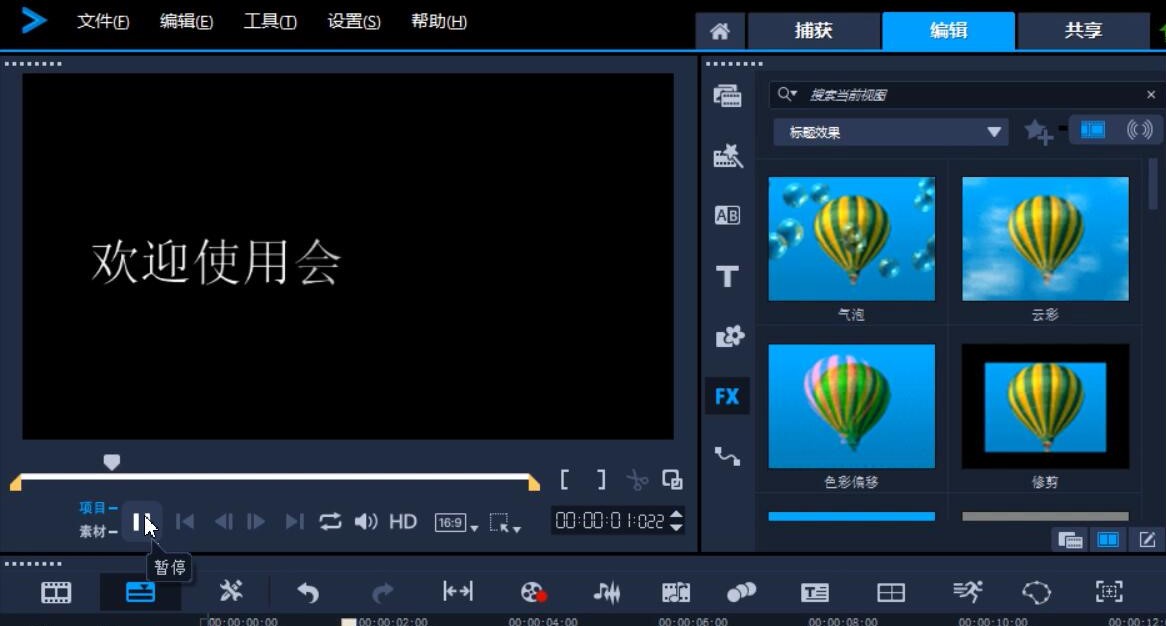The height and width of the screenshot is (626, 1166).
Task: Open the T titles library
Action: 727,276
